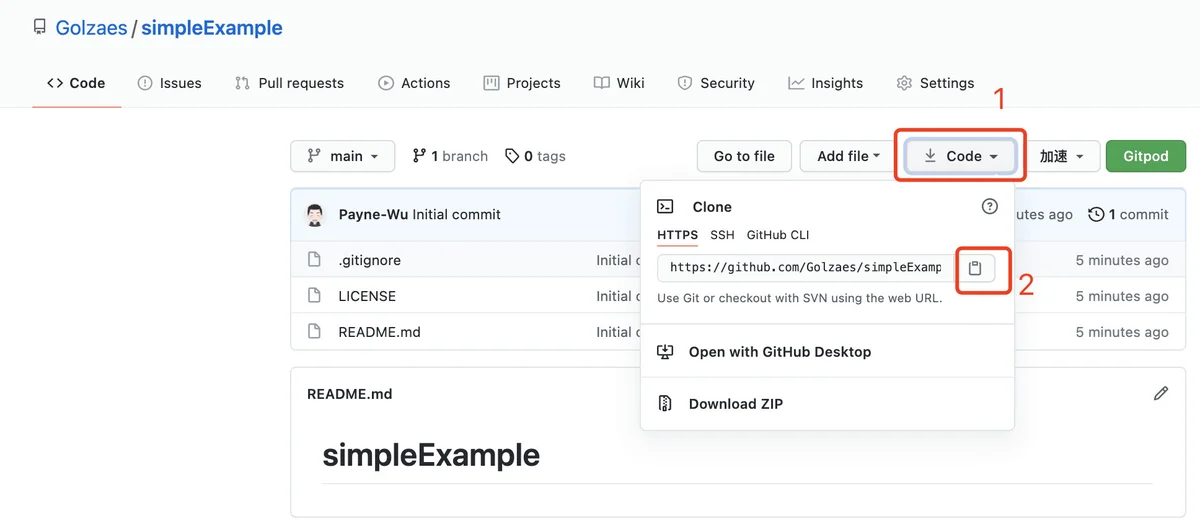This screenshot has height=524, width=1200.
Task: Open the Pull requests tab
Action: [x=289, y=83]
